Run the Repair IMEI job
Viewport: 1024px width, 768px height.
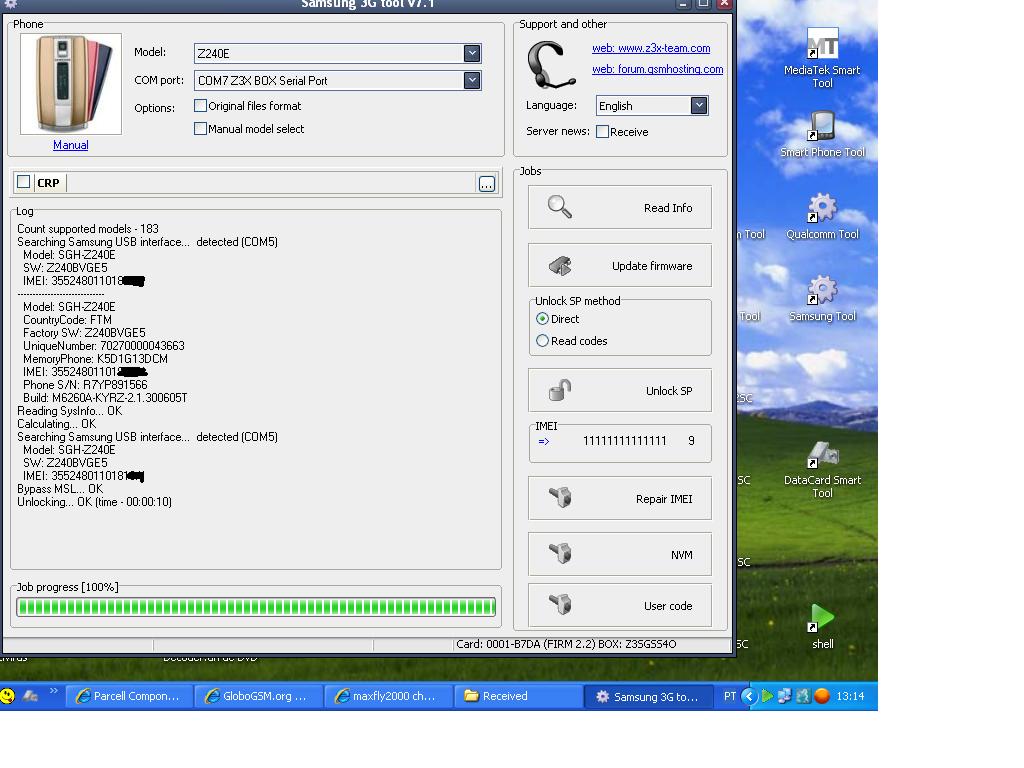point(619,498)
